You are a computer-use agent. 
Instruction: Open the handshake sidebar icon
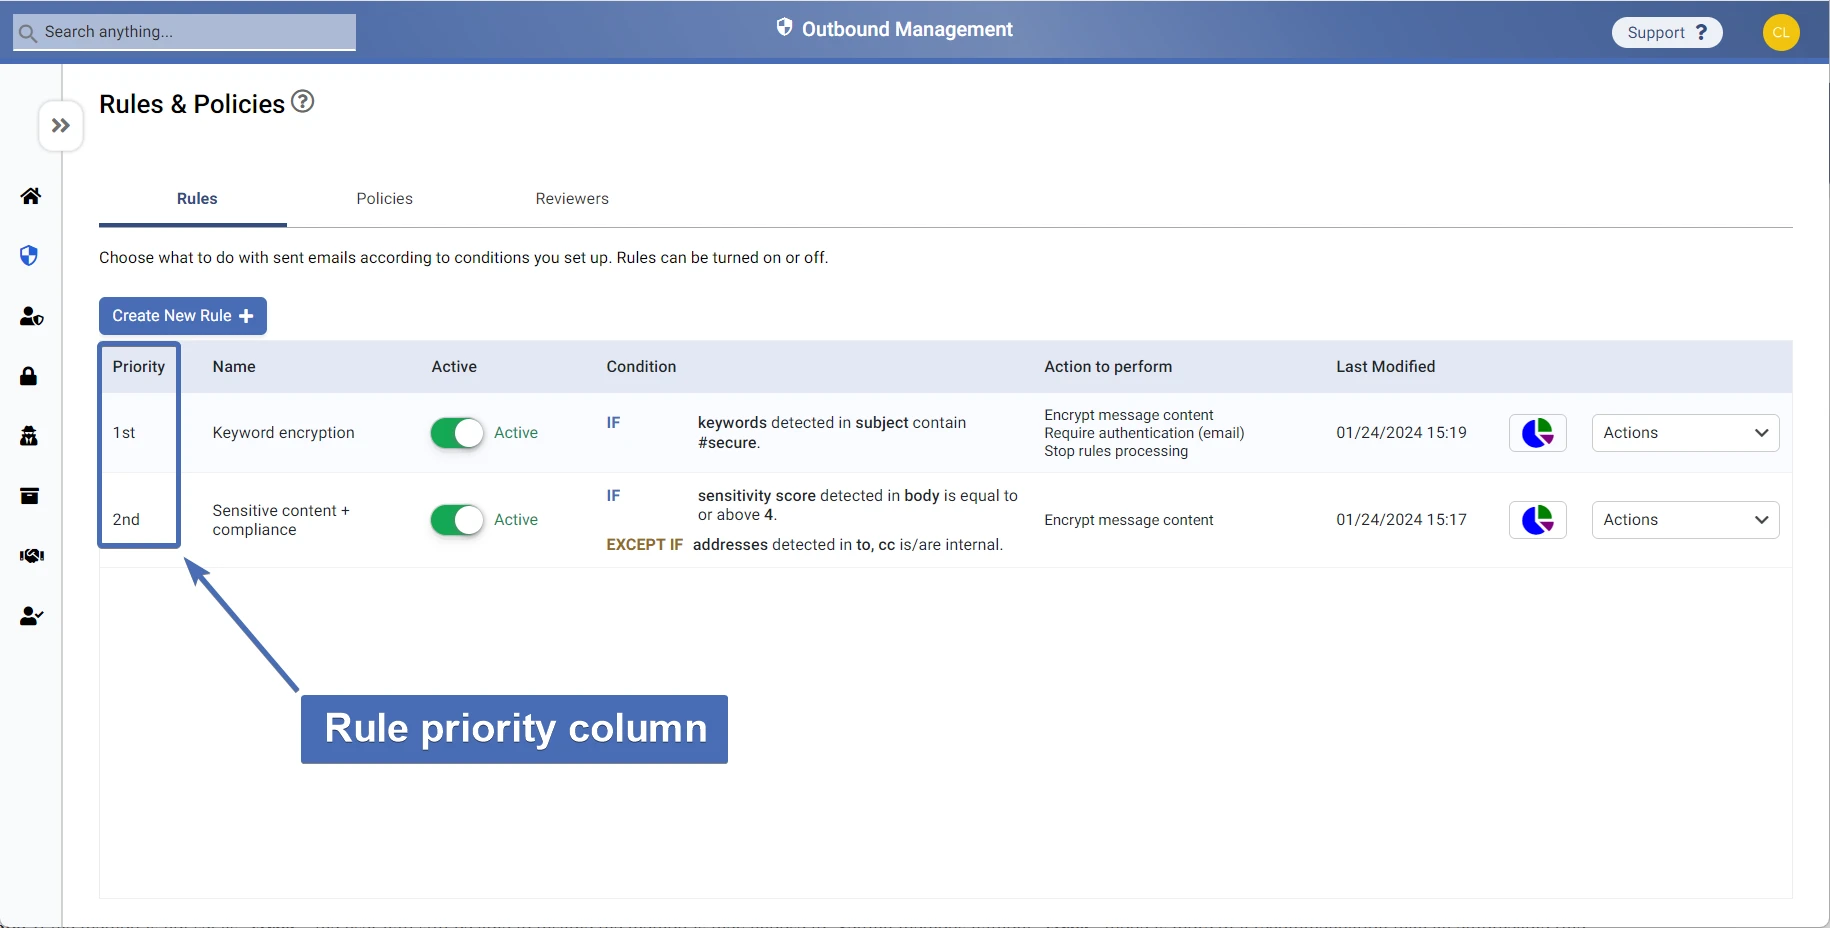click(32, 556)
